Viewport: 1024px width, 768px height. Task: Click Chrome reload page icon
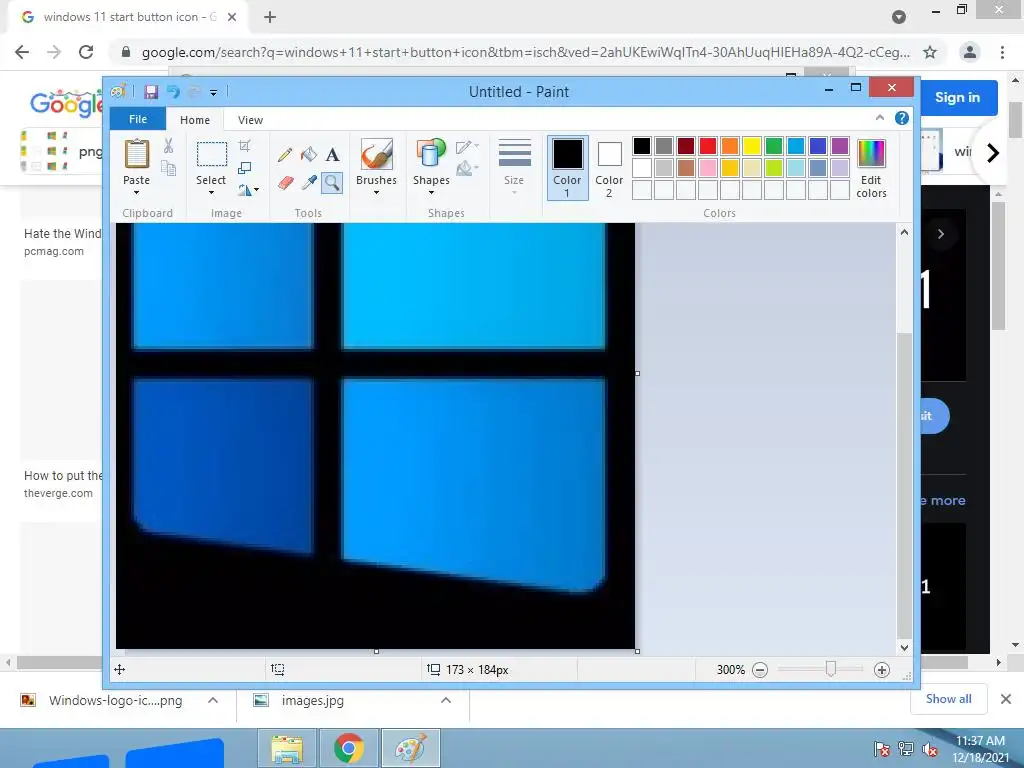tap(86, 52)
